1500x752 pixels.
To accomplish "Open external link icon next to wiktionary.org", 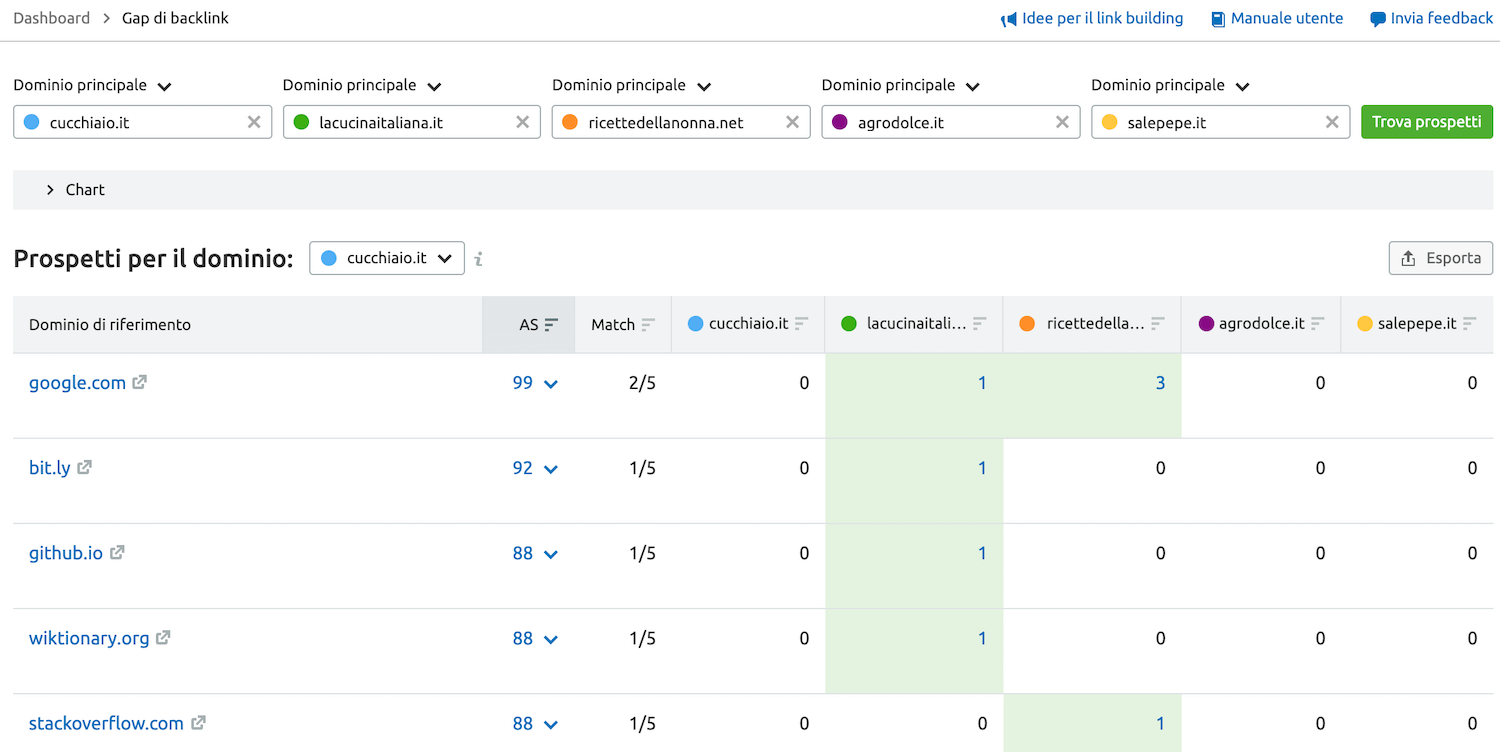I will (x=163, y=637).
